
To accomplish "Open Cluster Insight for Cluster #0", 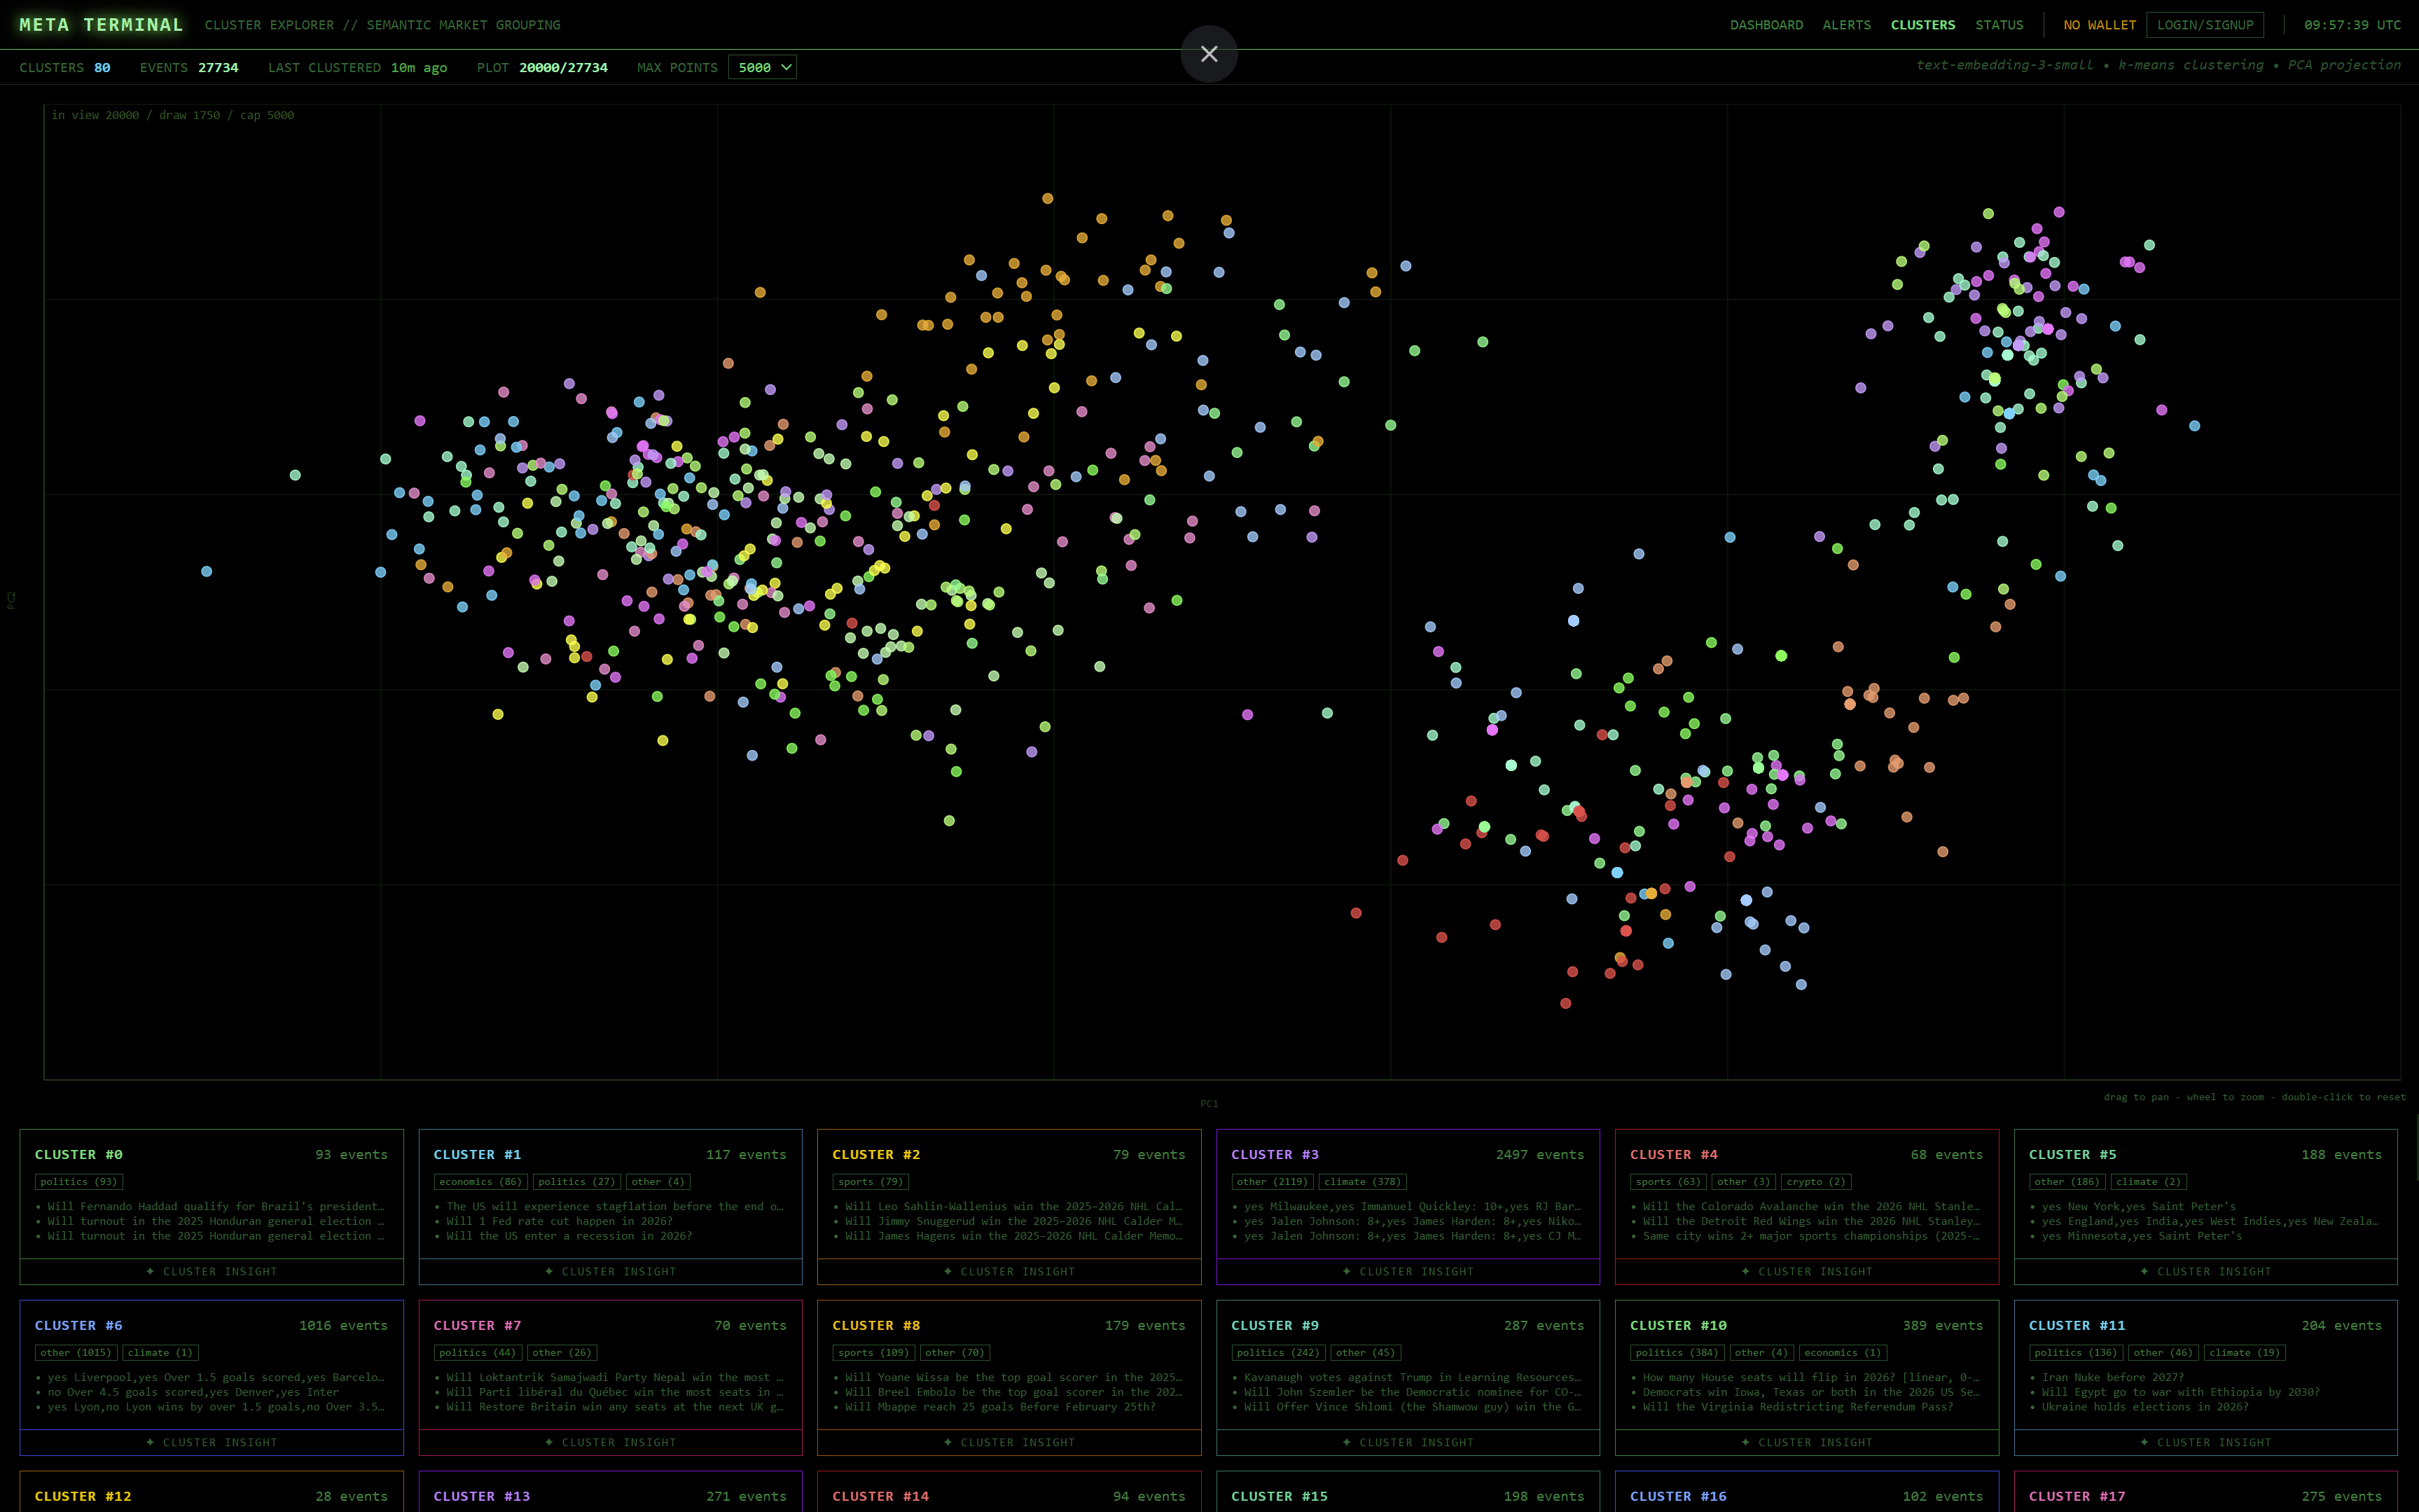I will pyautogui.click(x=211, y=1271).
